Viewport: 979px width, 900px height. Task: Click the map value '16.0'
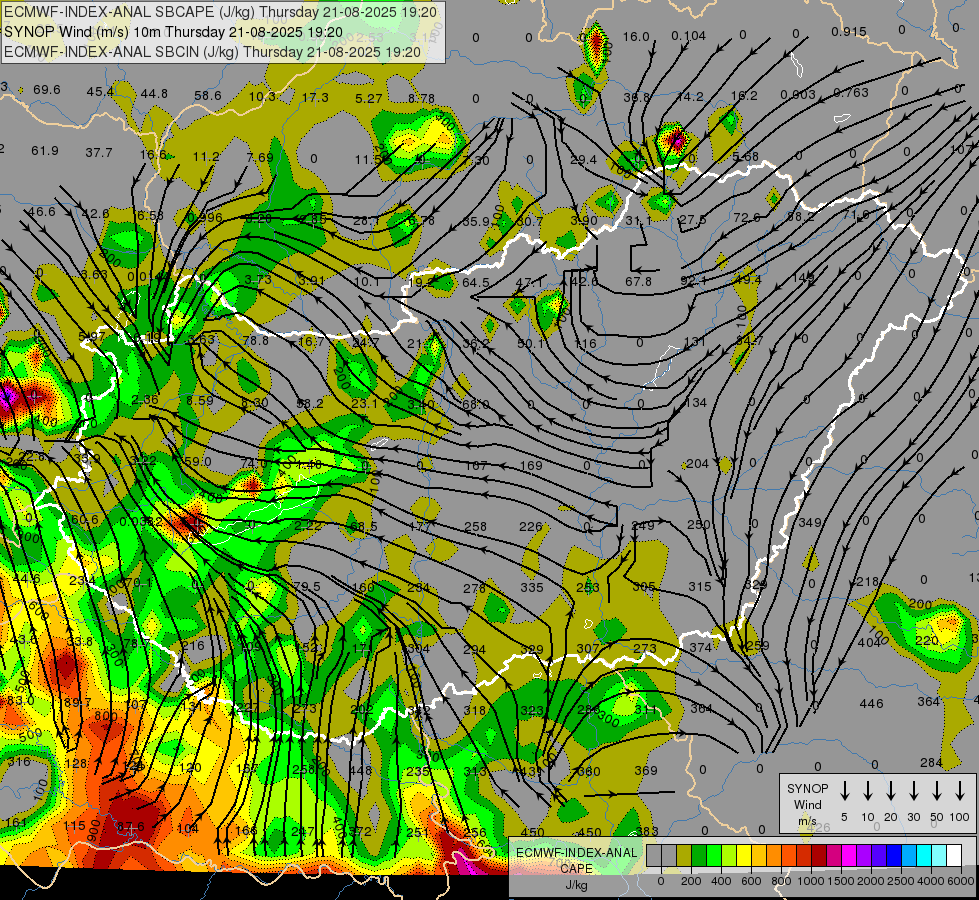[636, 37]
